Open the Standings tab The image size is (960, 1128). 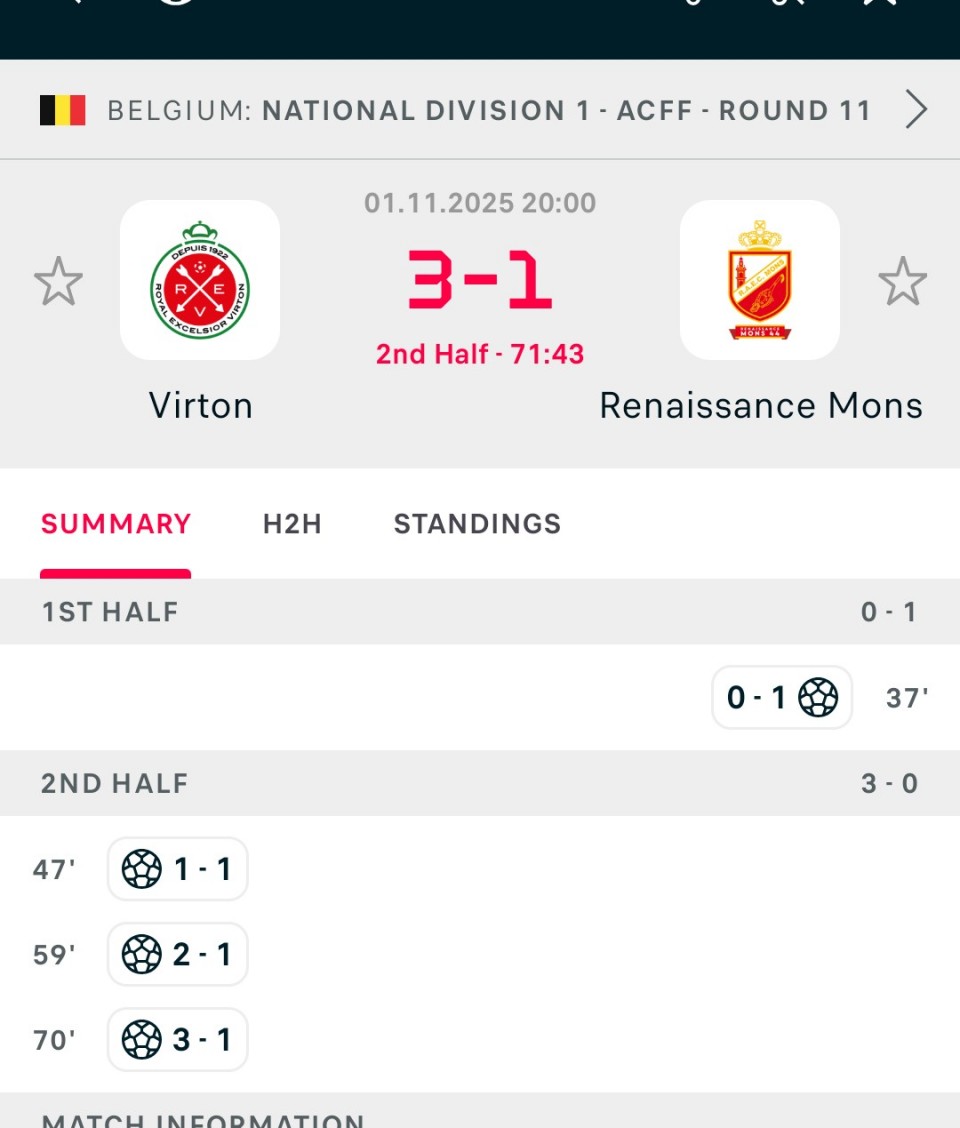(x=477, y=524)
